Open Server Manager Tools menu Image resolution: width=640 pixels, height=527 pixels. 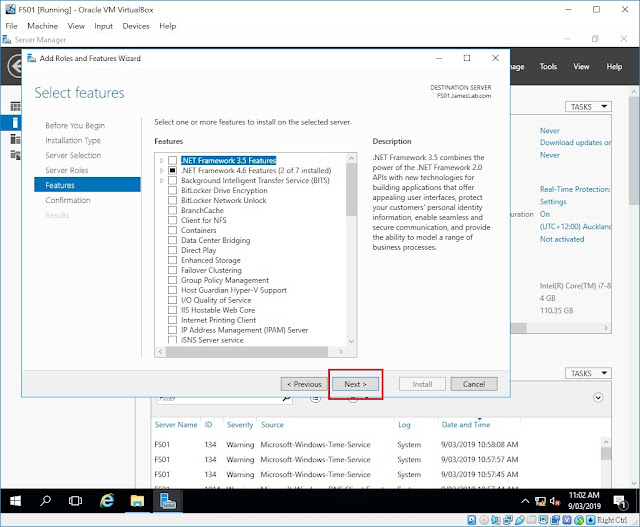pos(548,67)
